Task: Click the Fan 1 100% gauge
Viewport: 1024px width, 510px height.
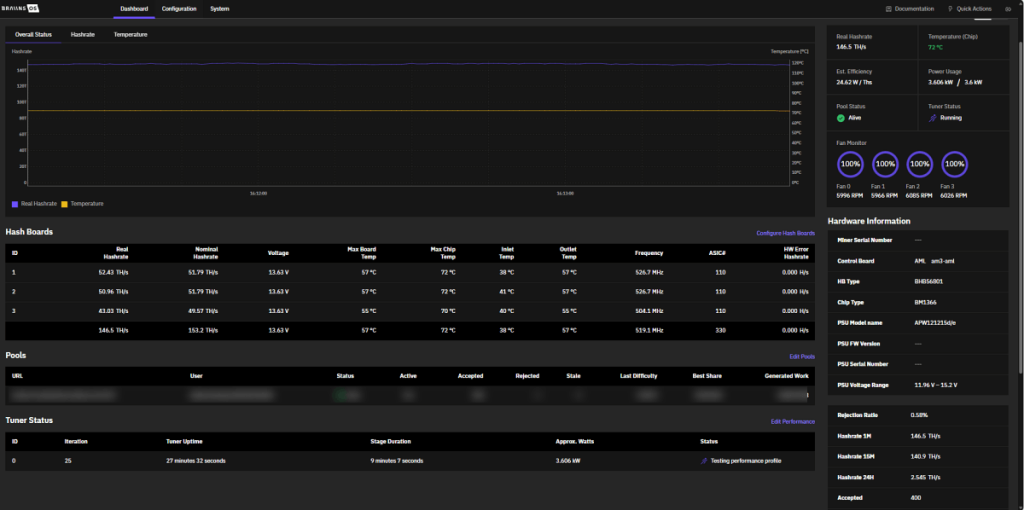Action: click(885, 165)
